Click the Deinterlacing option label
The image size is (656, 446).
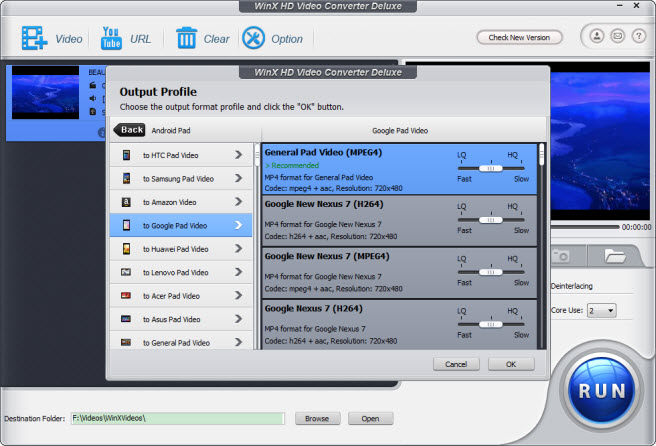click(571, 287)
